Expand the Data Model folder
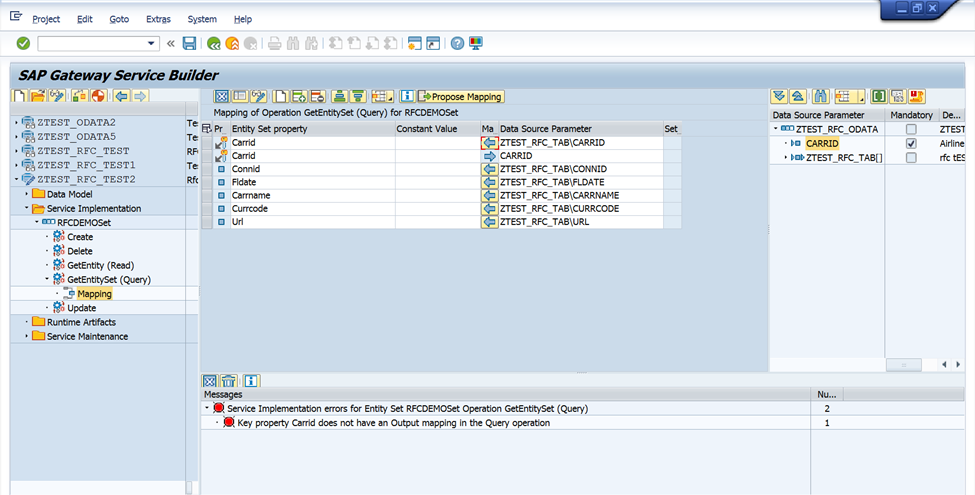 pyautogui.click(x=27, y=194)
